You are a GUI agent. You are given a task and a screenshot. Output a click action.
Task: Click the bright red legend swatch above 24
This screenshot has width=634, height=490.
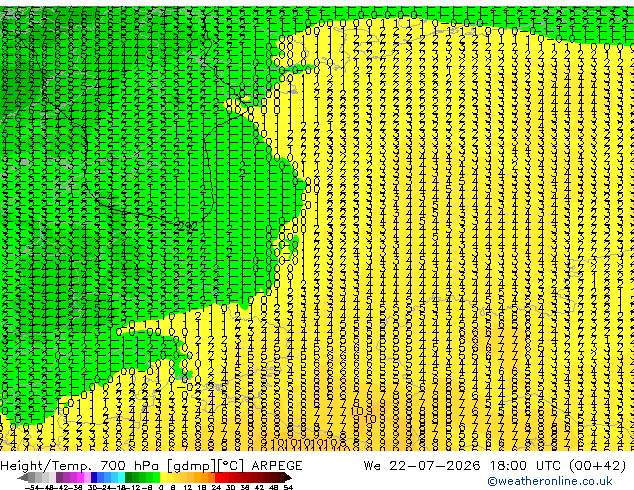point(218,477)
